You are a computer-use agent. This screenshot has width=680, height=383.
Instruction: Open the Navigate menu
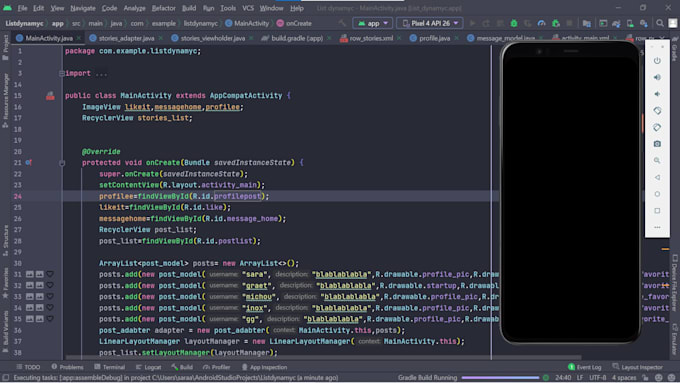coord(82,8)
